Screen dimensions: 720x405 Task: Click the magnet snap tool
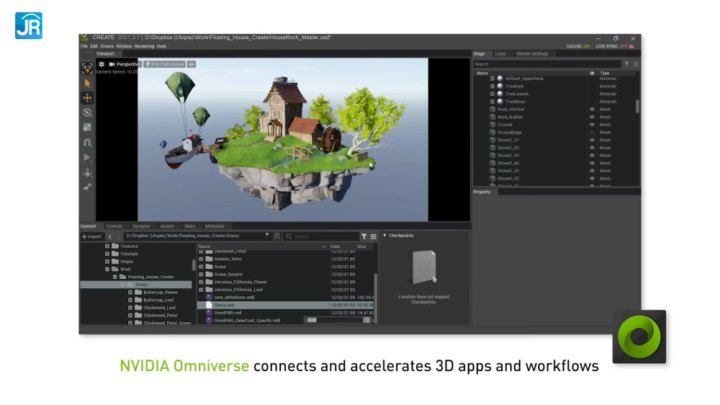(87, 142)
